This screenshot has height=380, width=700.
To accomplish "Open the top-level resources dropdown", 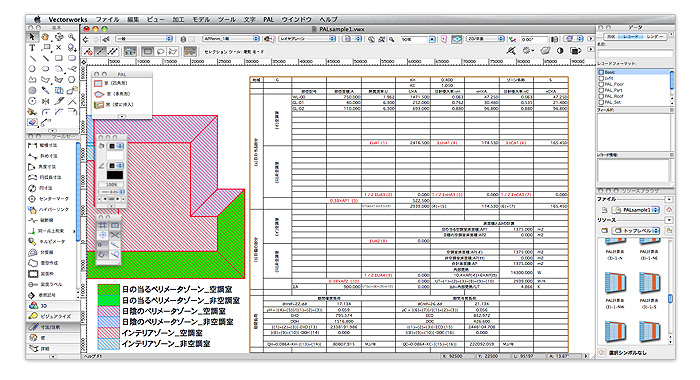I will tap(637, 230).
